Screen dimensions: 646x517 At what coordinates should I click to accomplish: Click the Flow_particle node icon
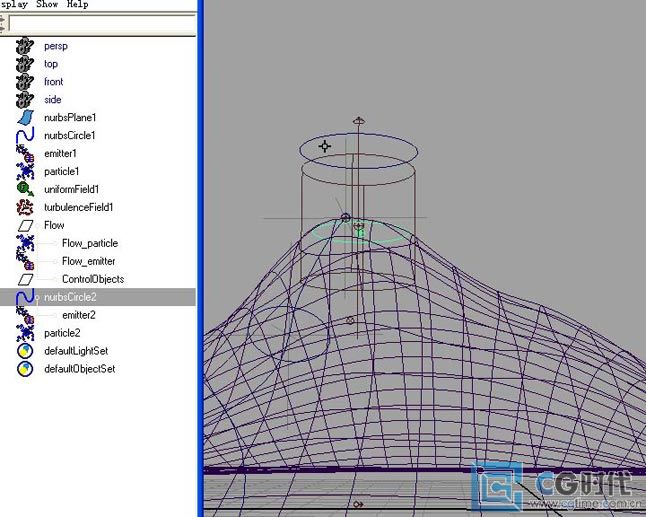click(25, 243)
